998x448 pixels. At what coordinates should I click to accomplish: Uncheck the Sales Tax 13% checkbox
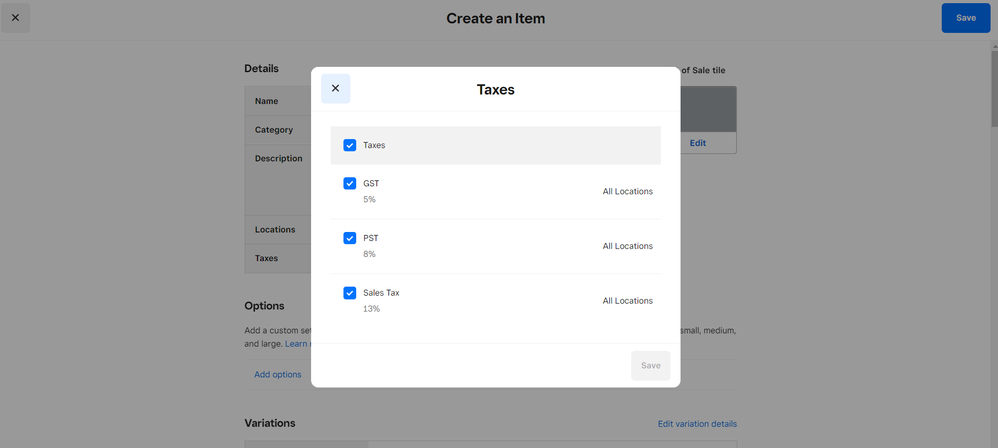click(350, 293)
